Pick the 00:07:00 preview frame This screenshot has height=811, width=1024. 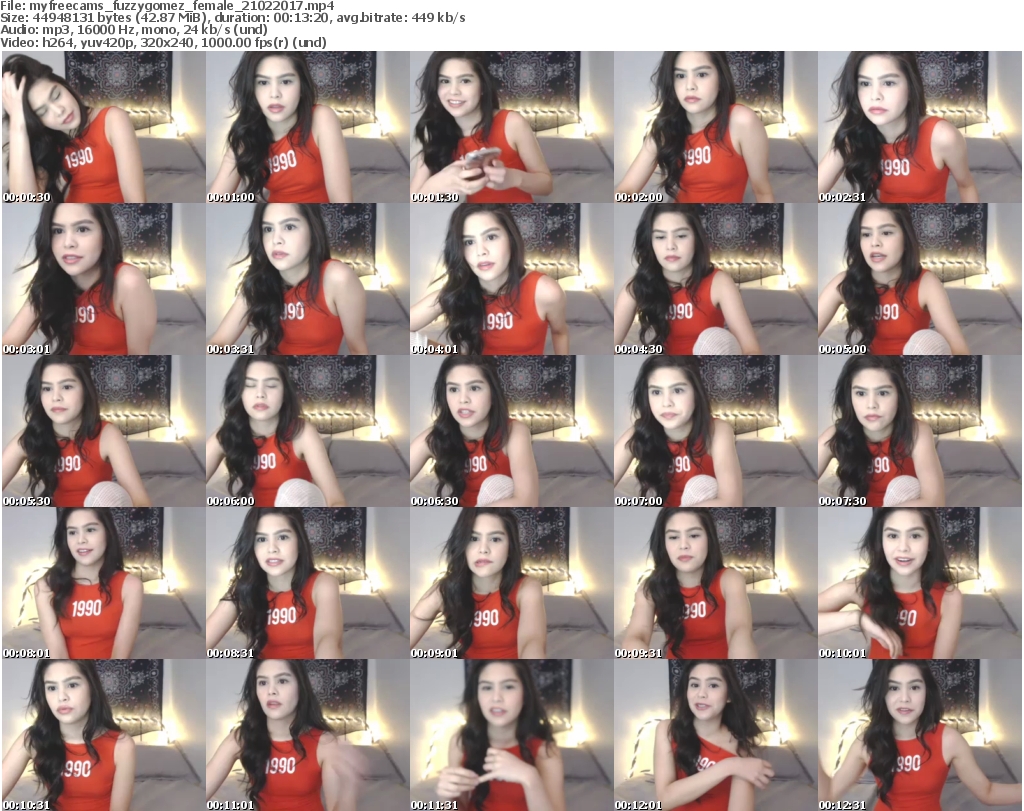715,432
